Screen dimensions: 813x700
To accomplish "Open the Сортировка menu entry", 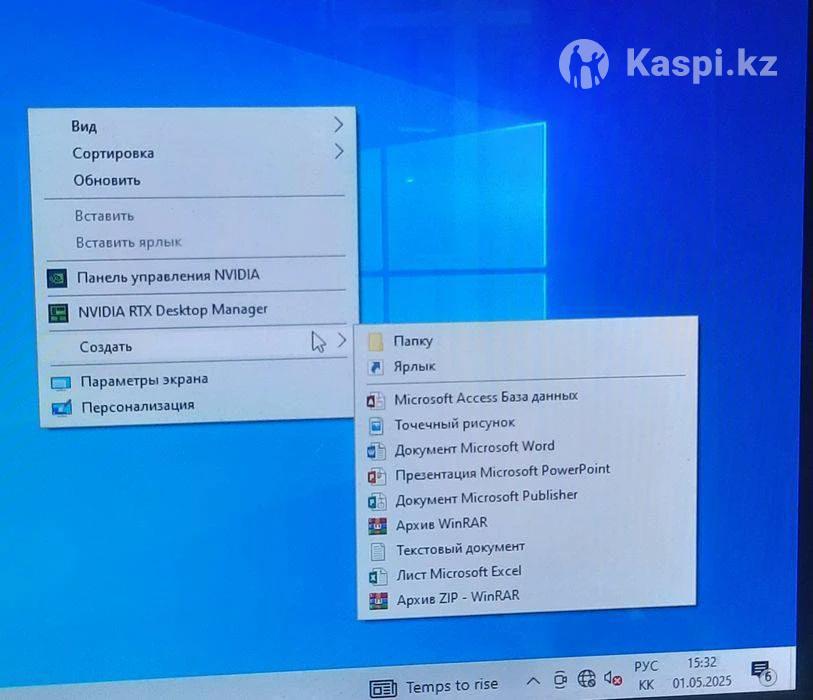I will [x=193, y=153].
